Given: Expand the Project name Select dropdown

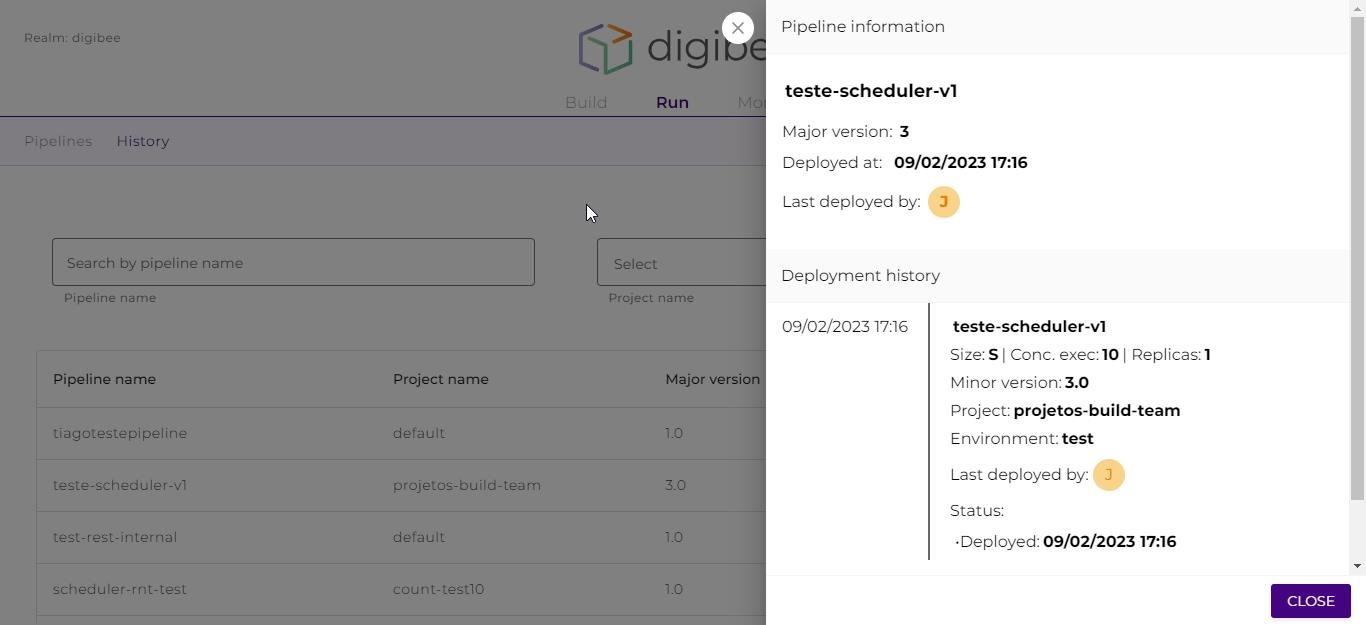Looking at the screenshot, I should click(x=680, y=263).
